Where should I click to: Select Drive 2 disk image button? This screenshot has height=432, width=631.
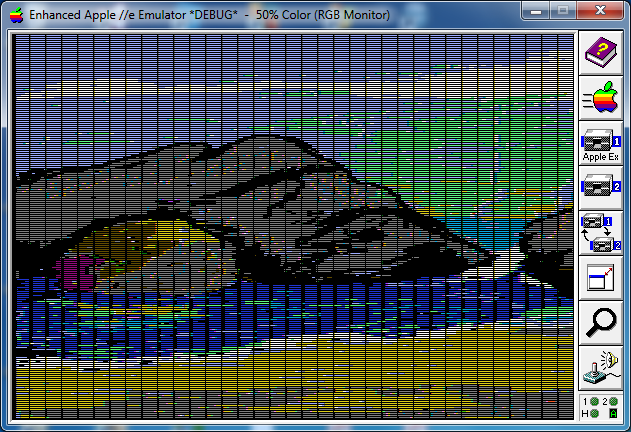[x=600, y=188]
